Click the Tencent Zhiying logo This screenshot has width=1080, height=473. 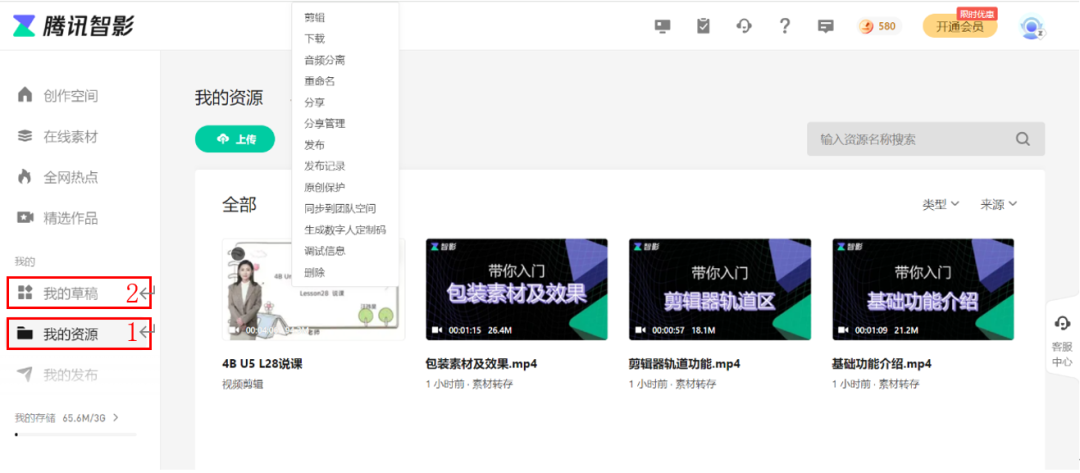(73, 26)
